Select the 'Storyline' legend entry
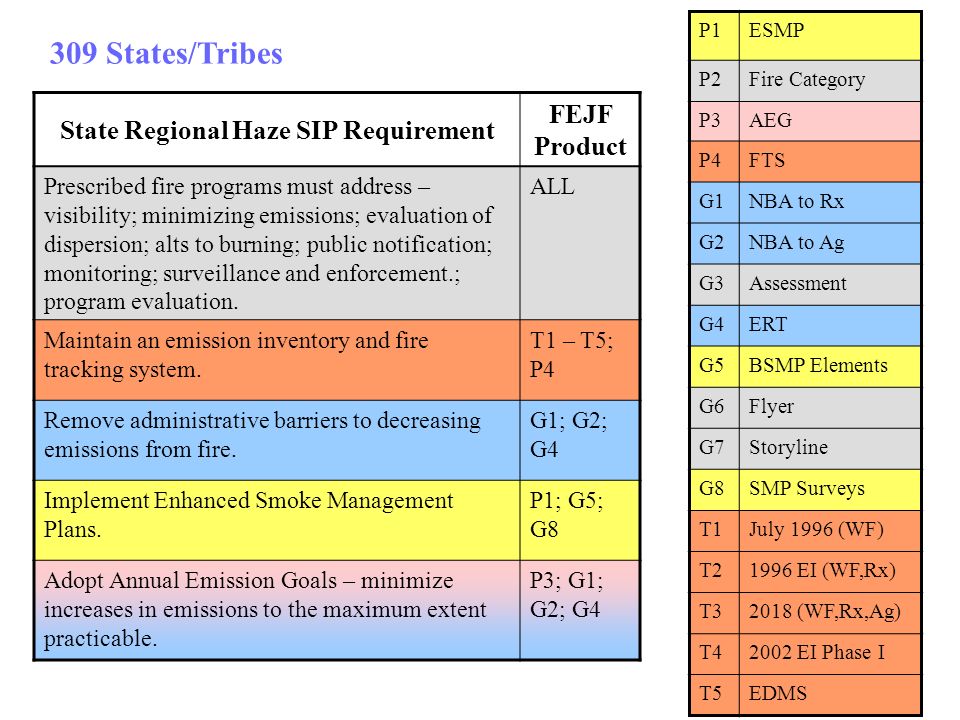 point(830,449)
